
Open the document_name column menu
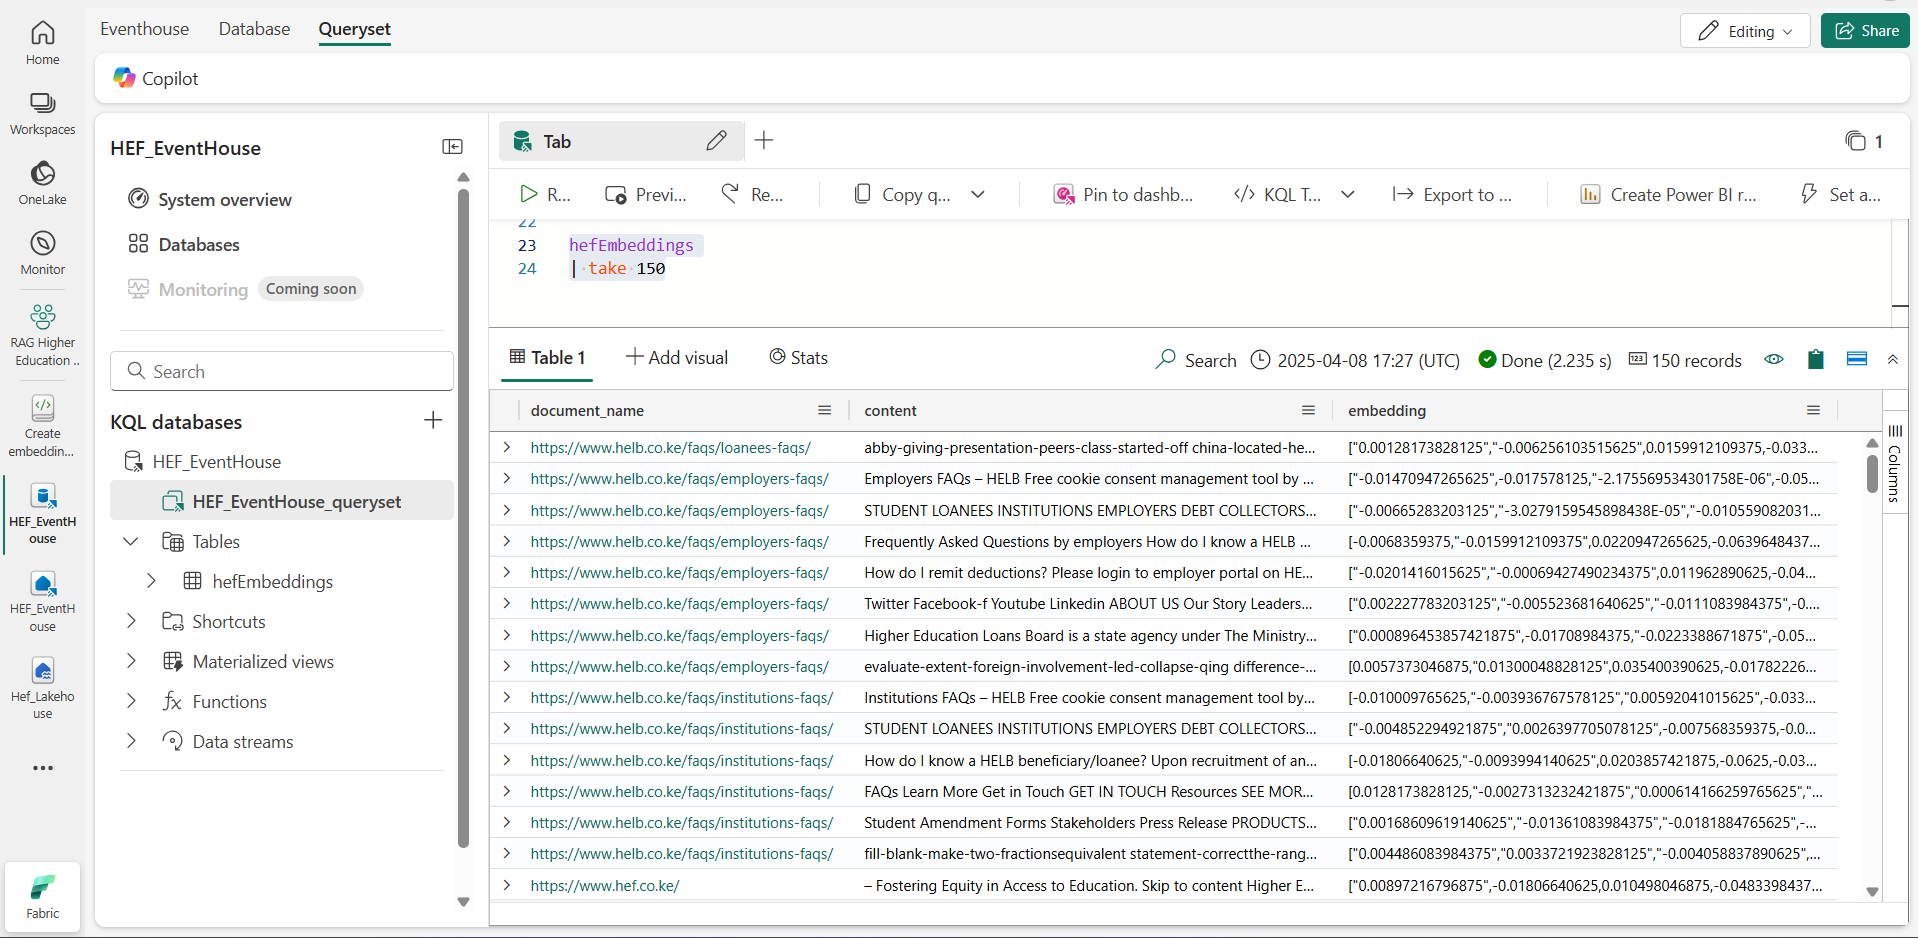825,410
